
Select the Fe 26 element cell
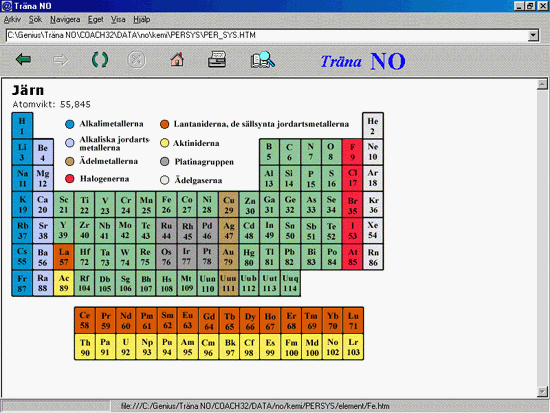click(166, 205)
